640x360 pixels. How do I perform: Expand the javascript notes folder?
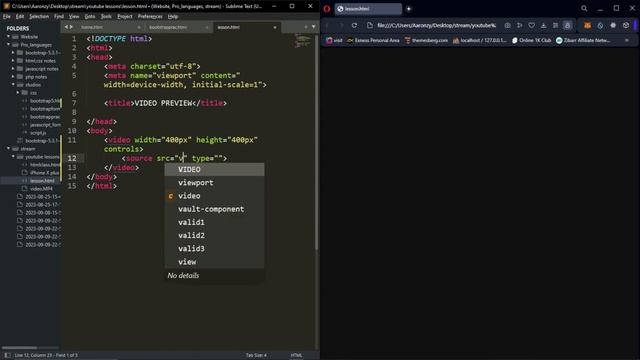pyautogui.click(x=13, y=69)
